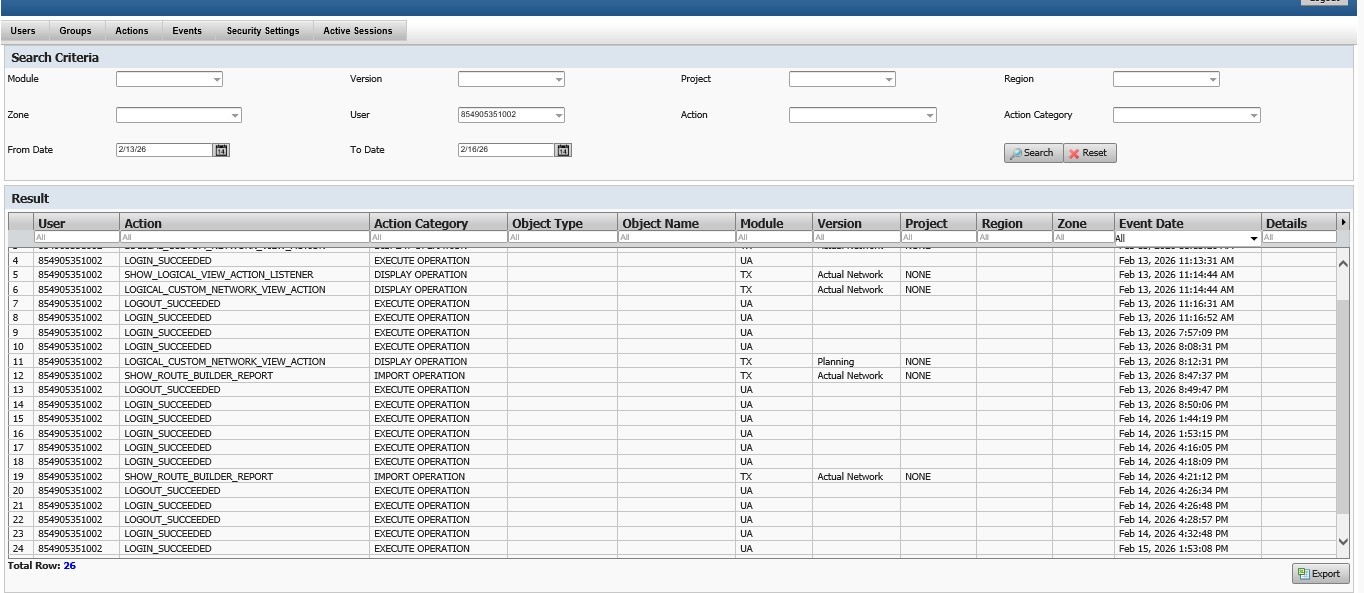Click the Search button with magnifier icon
This screenshot has width=1364, height=593.
point(1032,153)
